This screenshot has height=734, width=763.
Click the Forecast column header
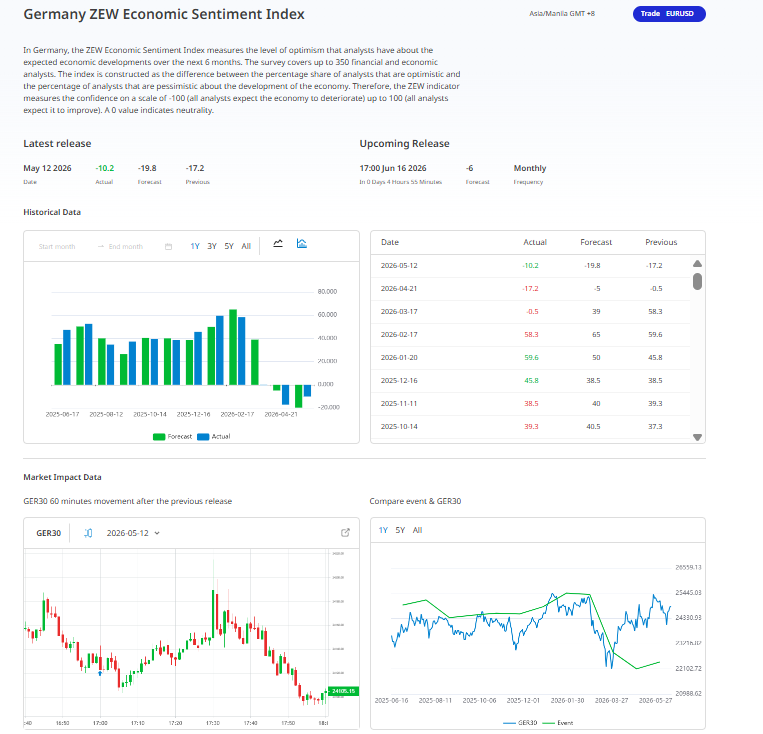tap(596, 242)
